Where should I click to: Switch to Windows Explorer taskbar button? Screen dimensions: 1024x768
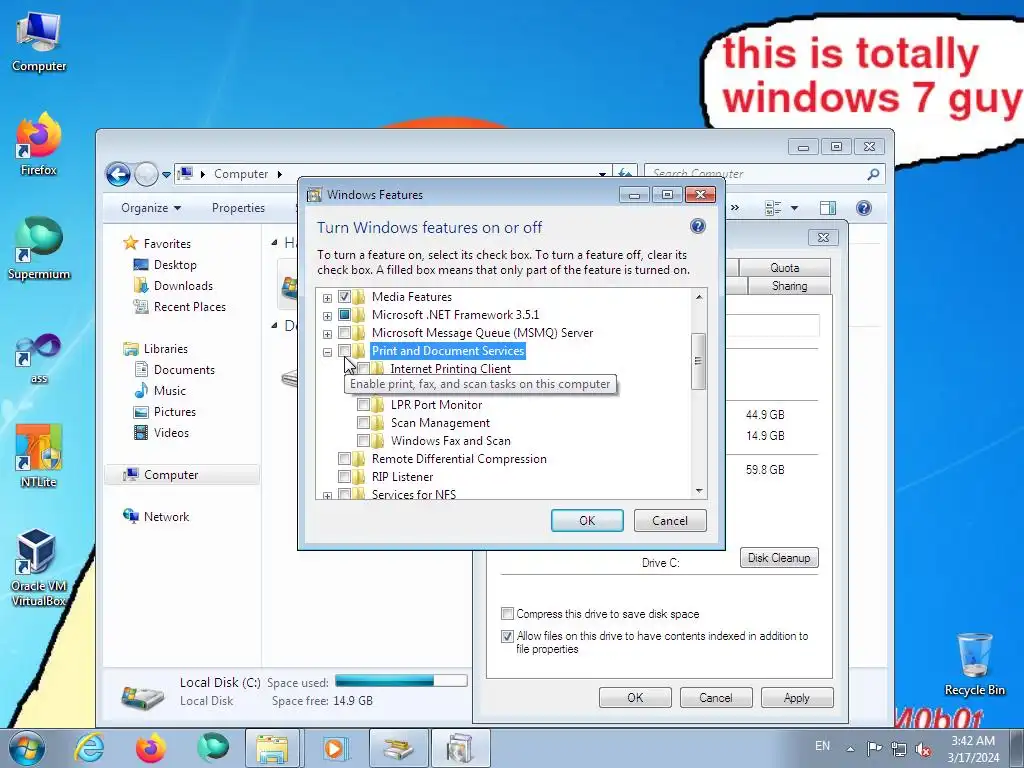tap(272, 748)
